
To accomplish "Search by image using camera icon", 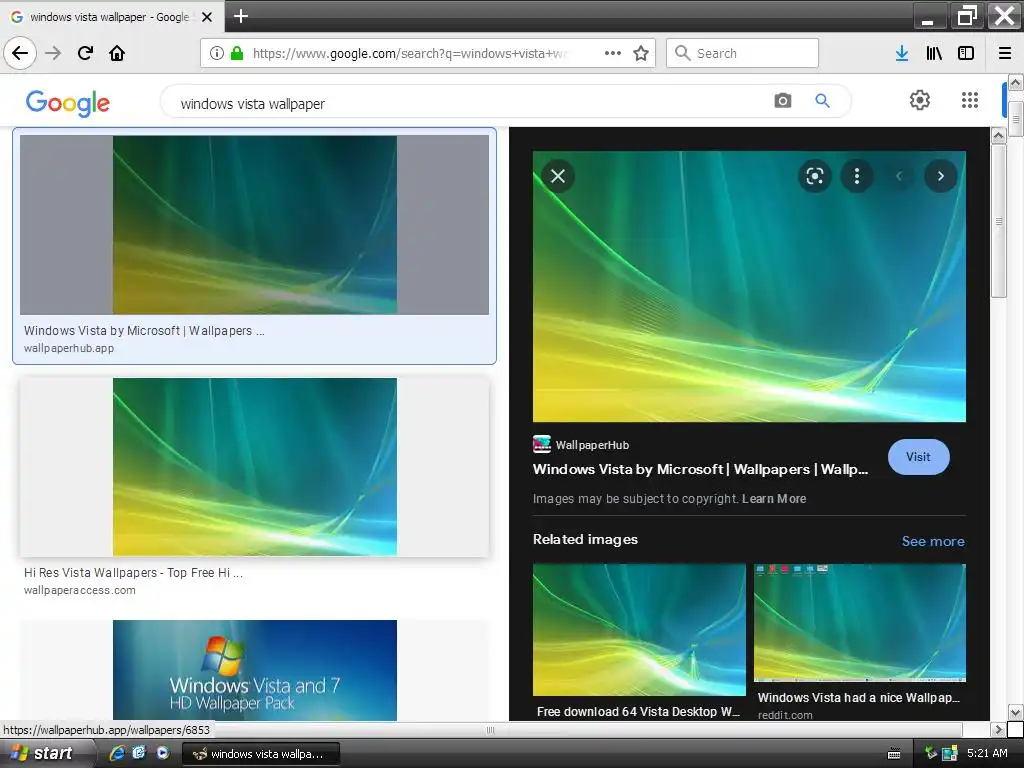I will coord(782,101).
